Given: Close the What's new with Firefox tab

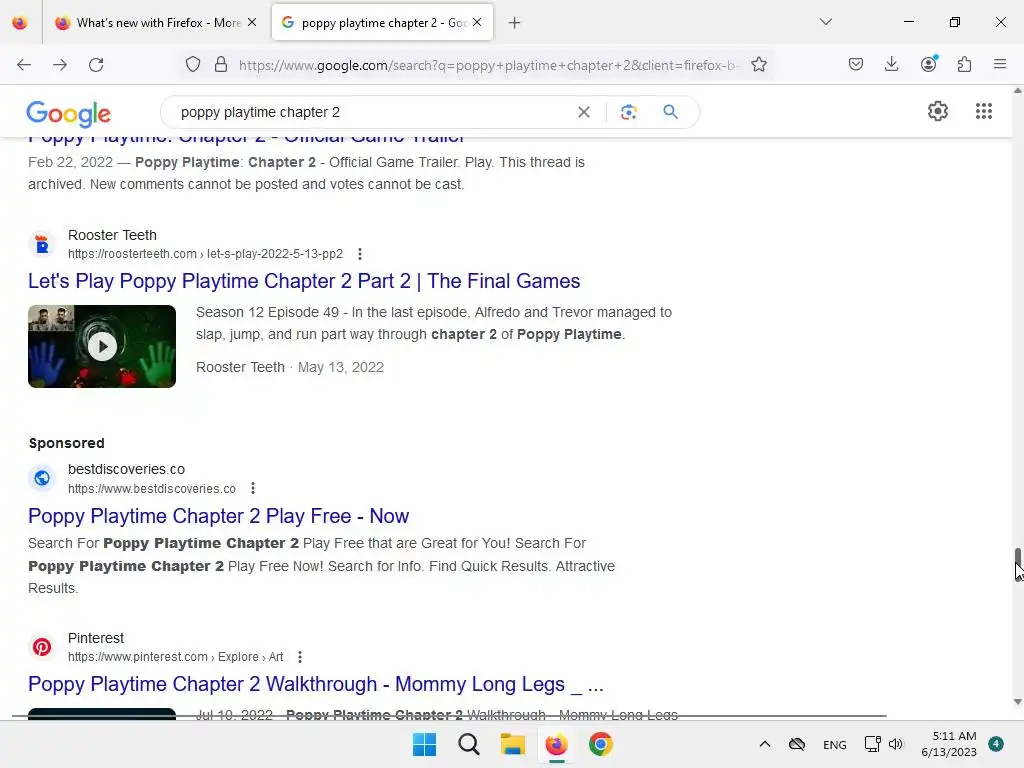Looking at the screenshot, I should click(252, 23).
